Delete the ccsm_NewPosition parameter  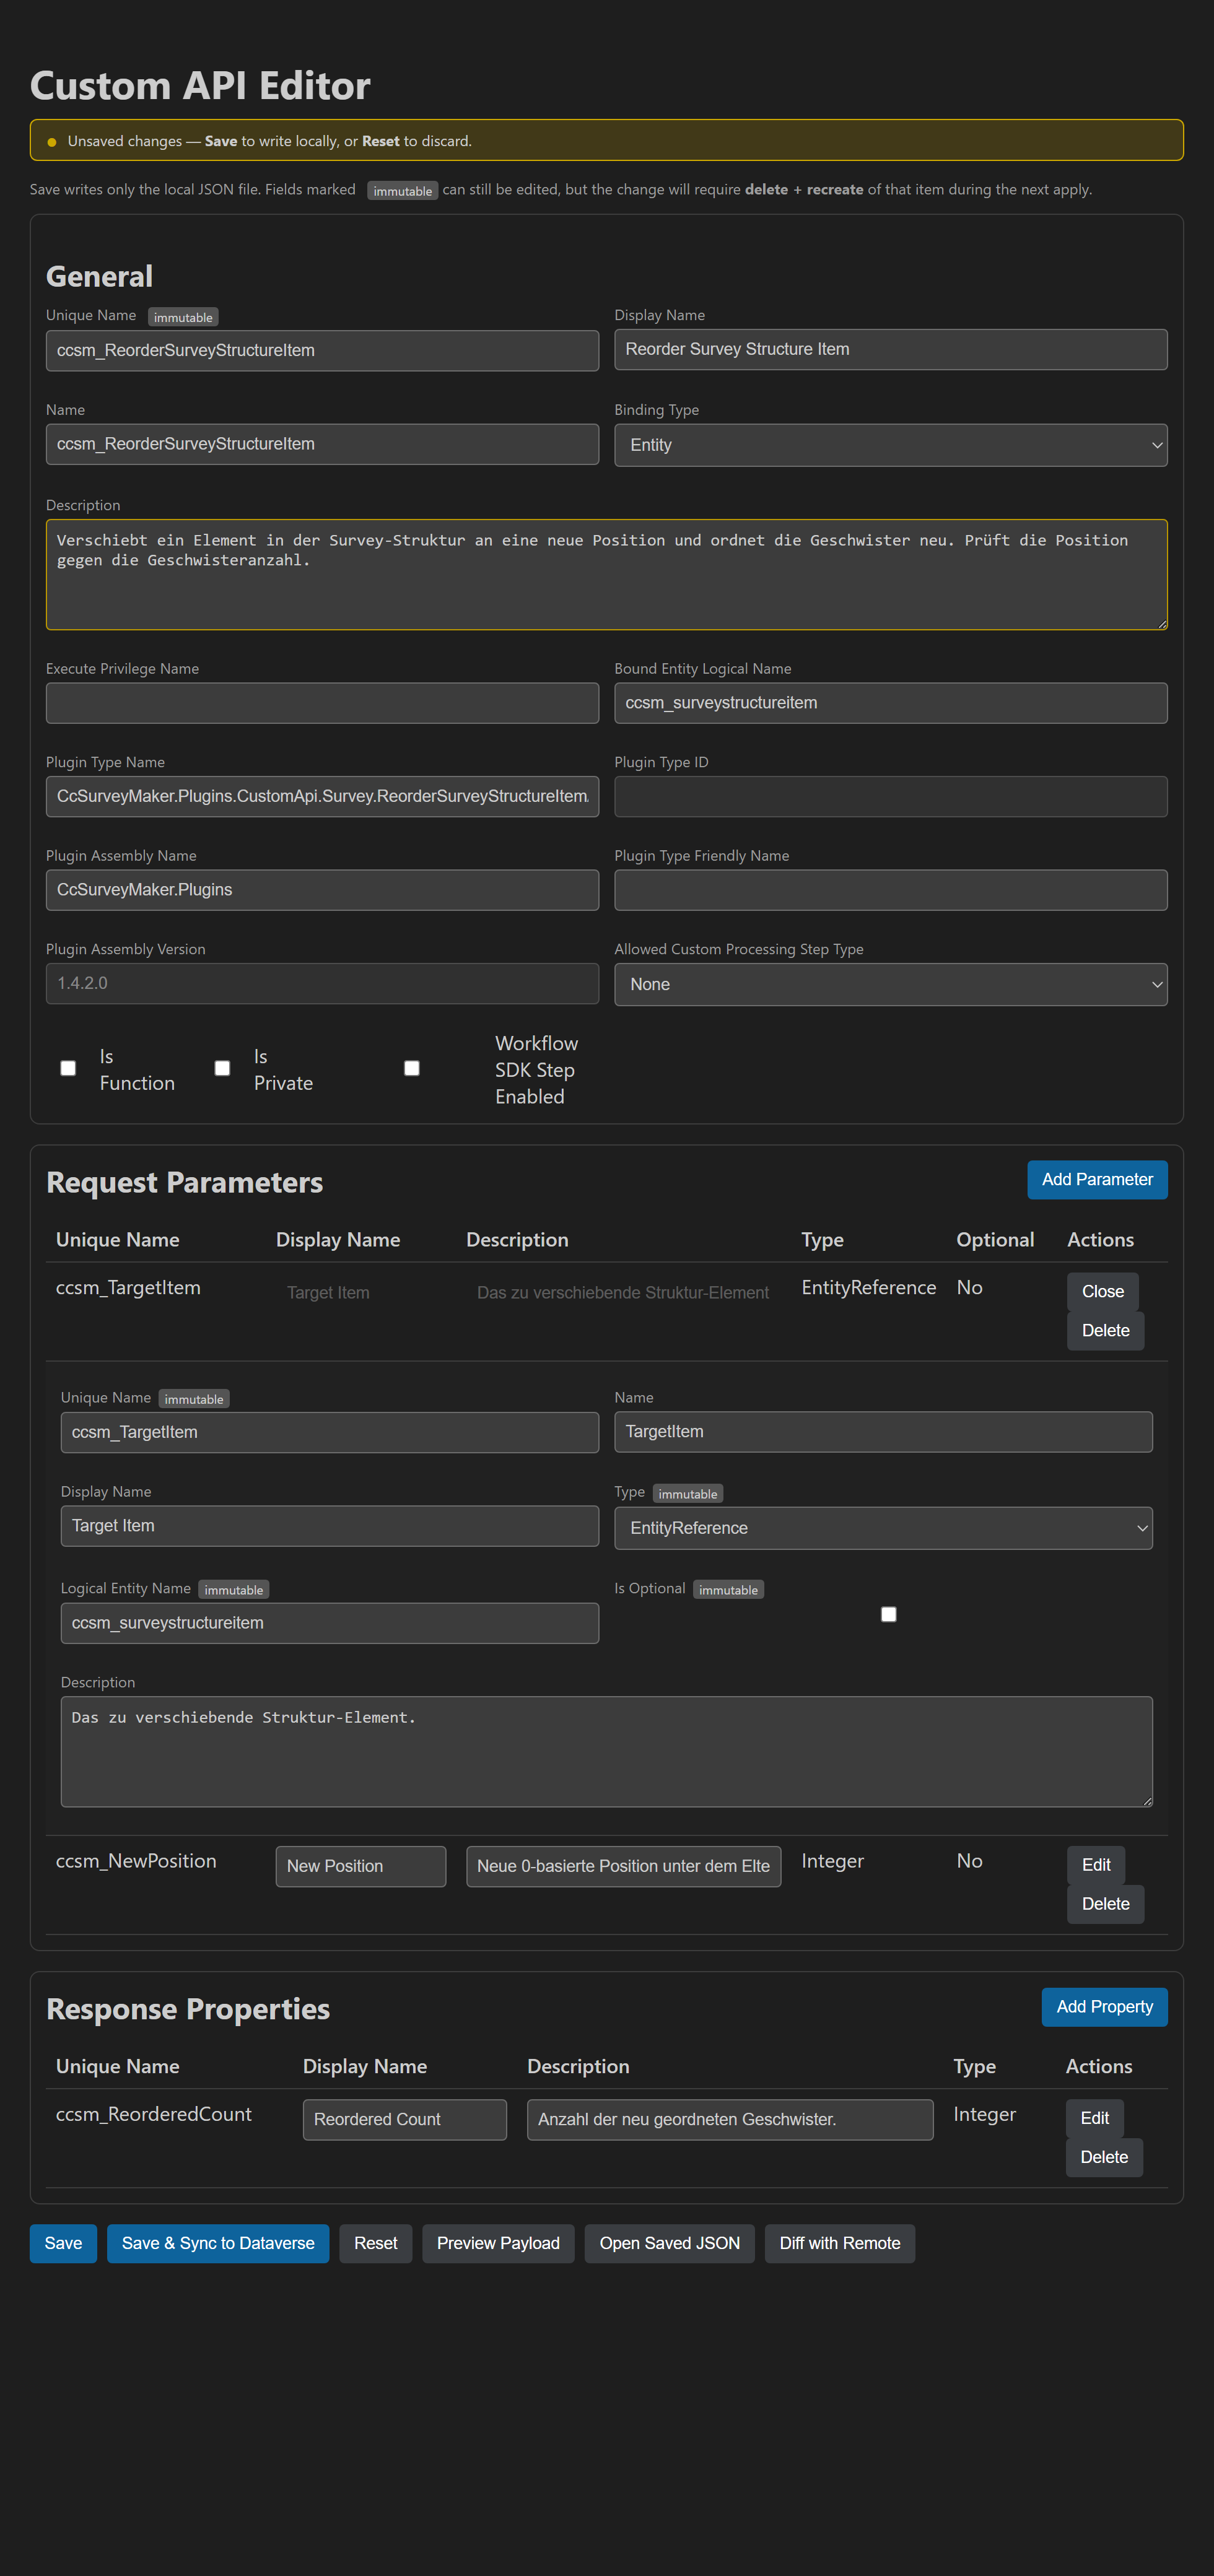coord(1105,1904)
